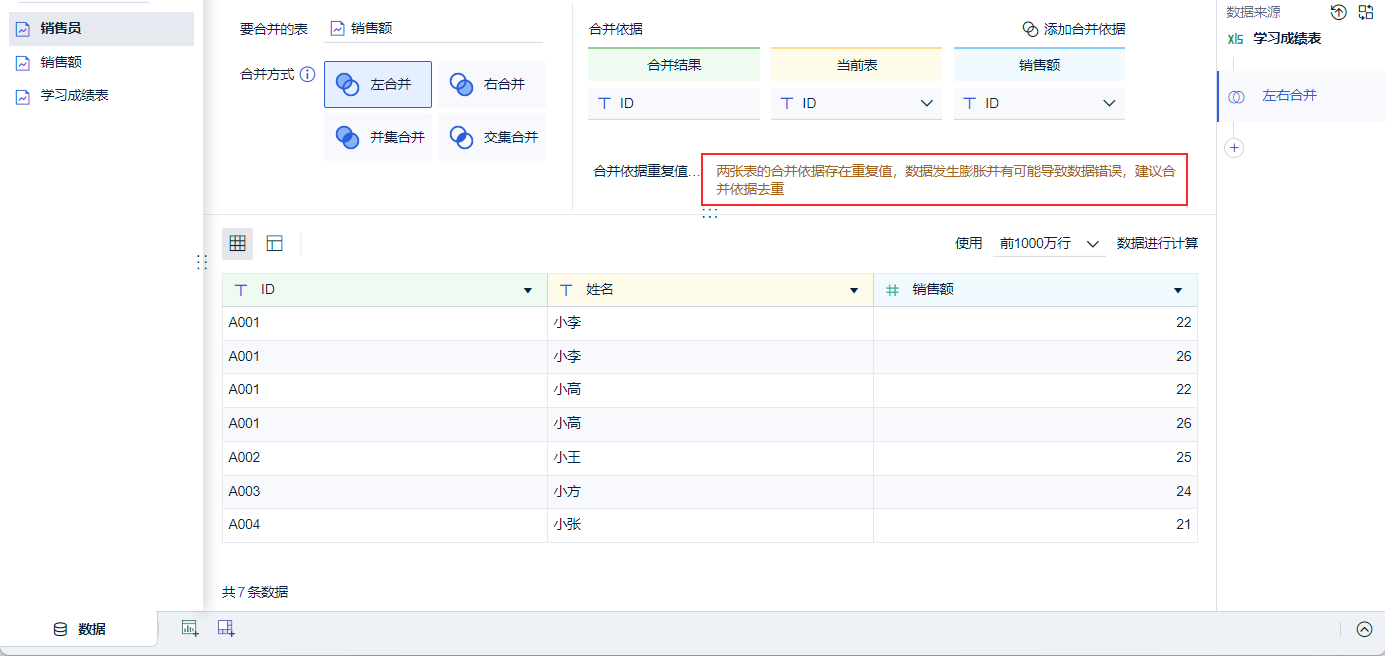Add a new step with plus icon
Screen dimensions: 1385x657
[x=1234, y=148]
